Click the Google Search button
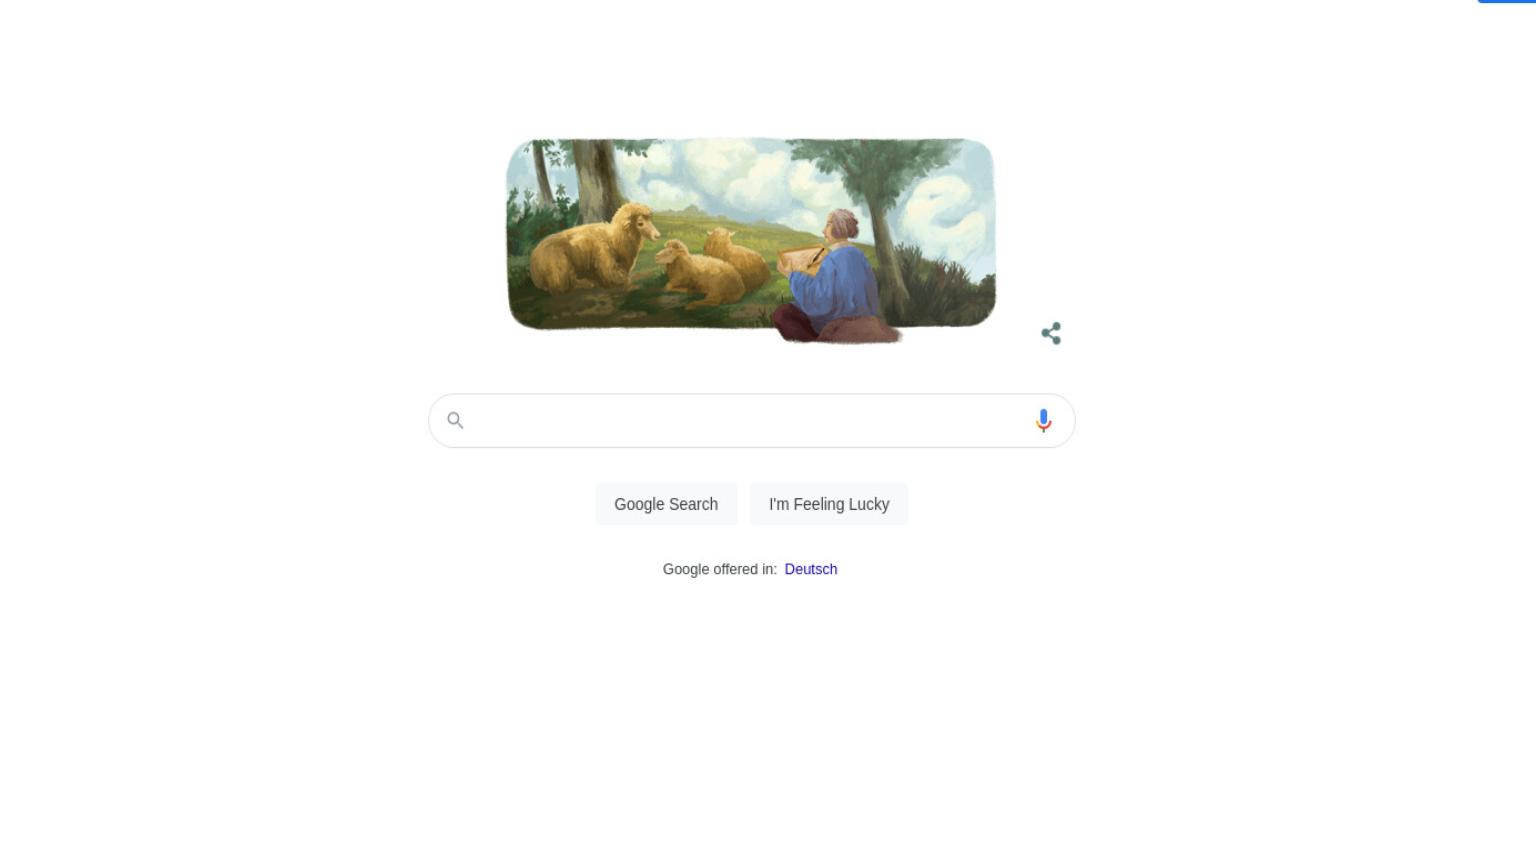1536x864 pixels. click(x=666, y=504)
